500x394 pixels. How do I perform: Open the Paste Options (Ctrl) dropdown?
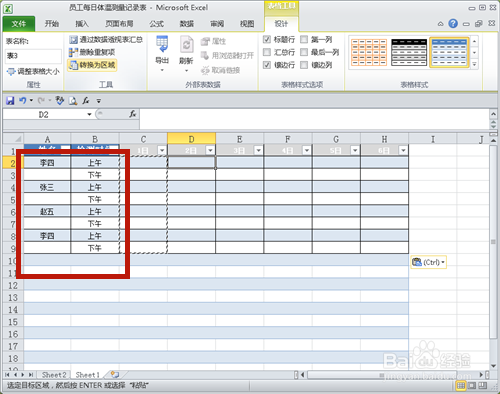click(x=429, y=262)
